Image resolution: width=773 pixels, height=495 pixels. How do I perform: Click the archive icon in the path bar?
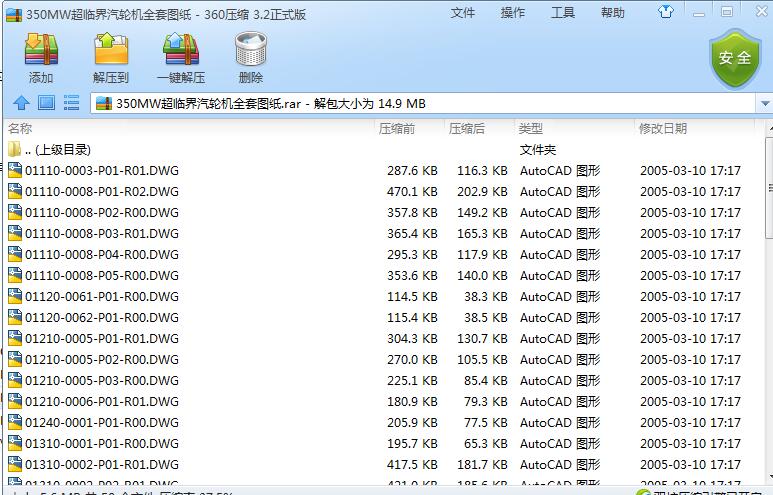(104, 104)
